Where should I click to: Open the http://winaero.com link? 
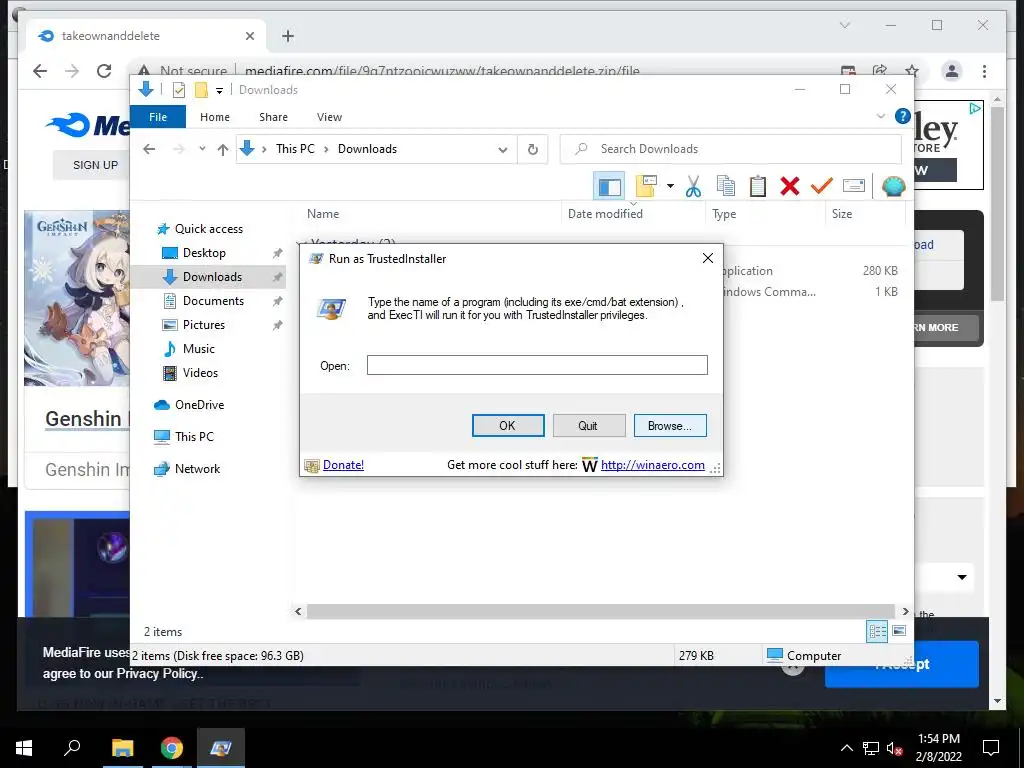(652, 465)
